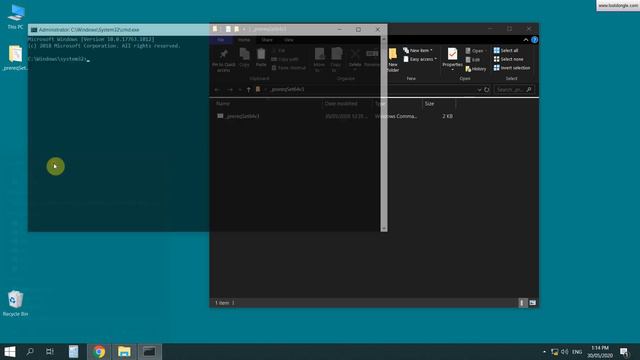Select the Windows Comma... type cell
The height and width of the screenshot is (360, 640).
[396, 116]
